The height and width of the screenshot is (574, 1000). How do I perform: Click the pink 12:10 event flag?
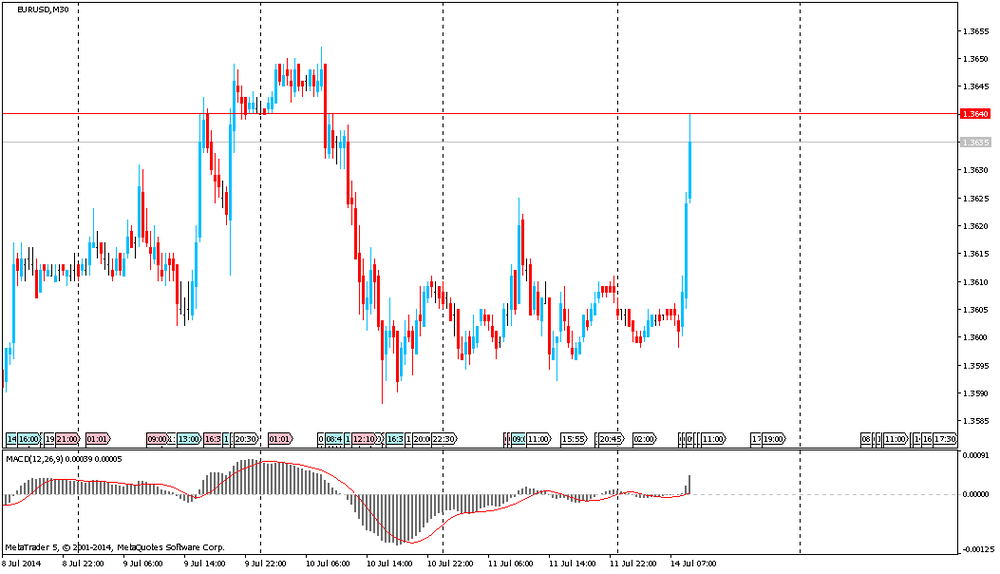(x=365, y=439)
